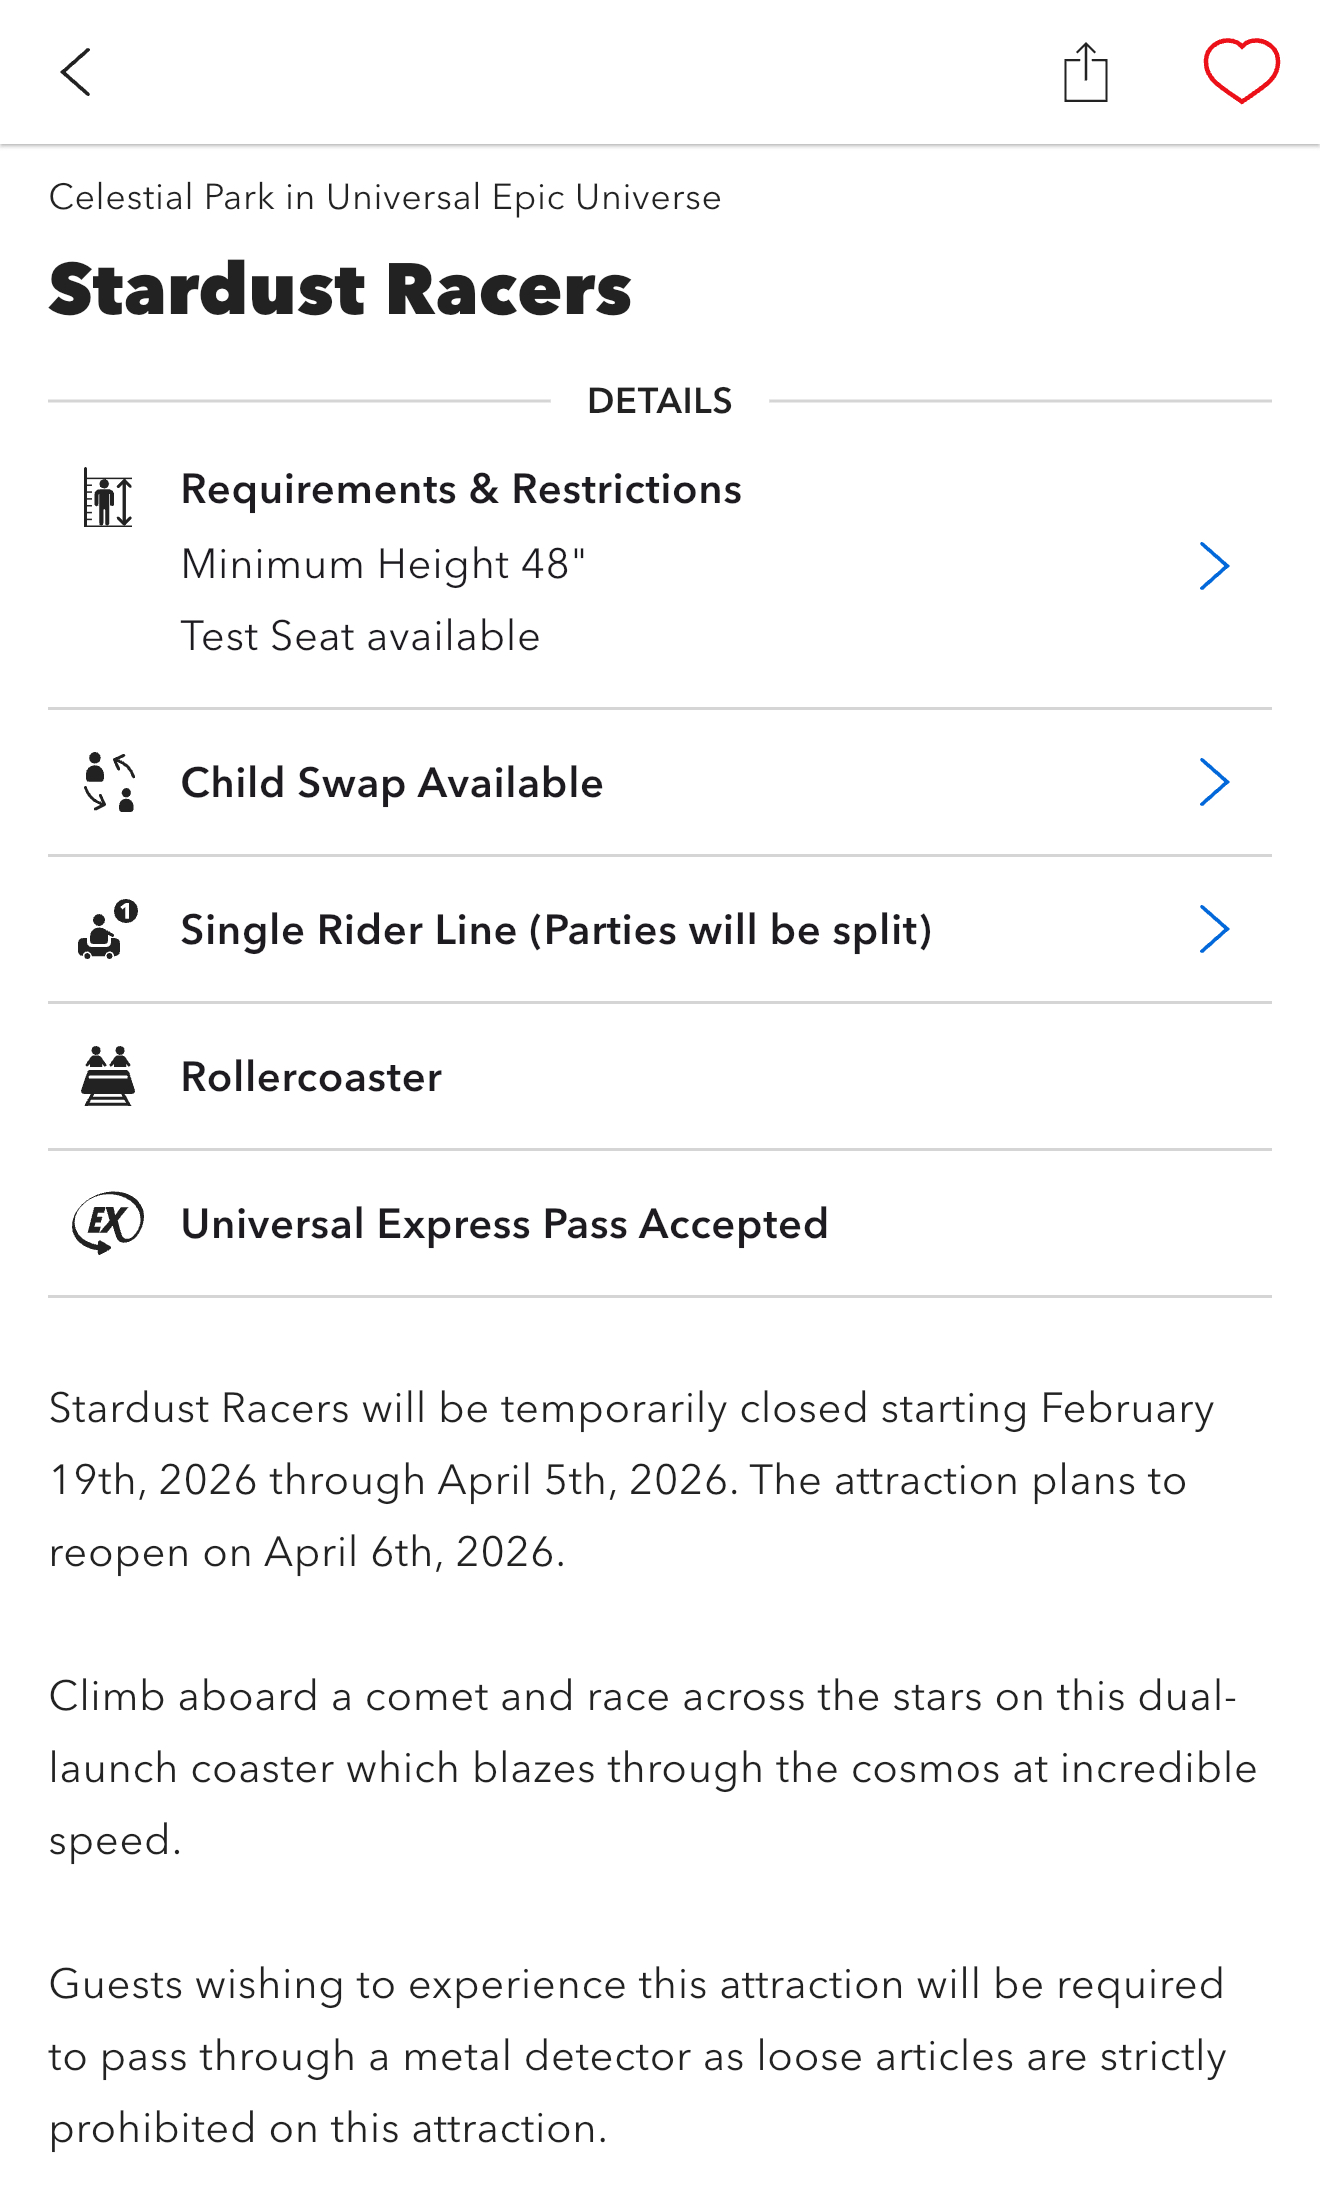The image size is (1320, 2186).
Task: Tap the Single Rider icon
Action: point(107,930)
